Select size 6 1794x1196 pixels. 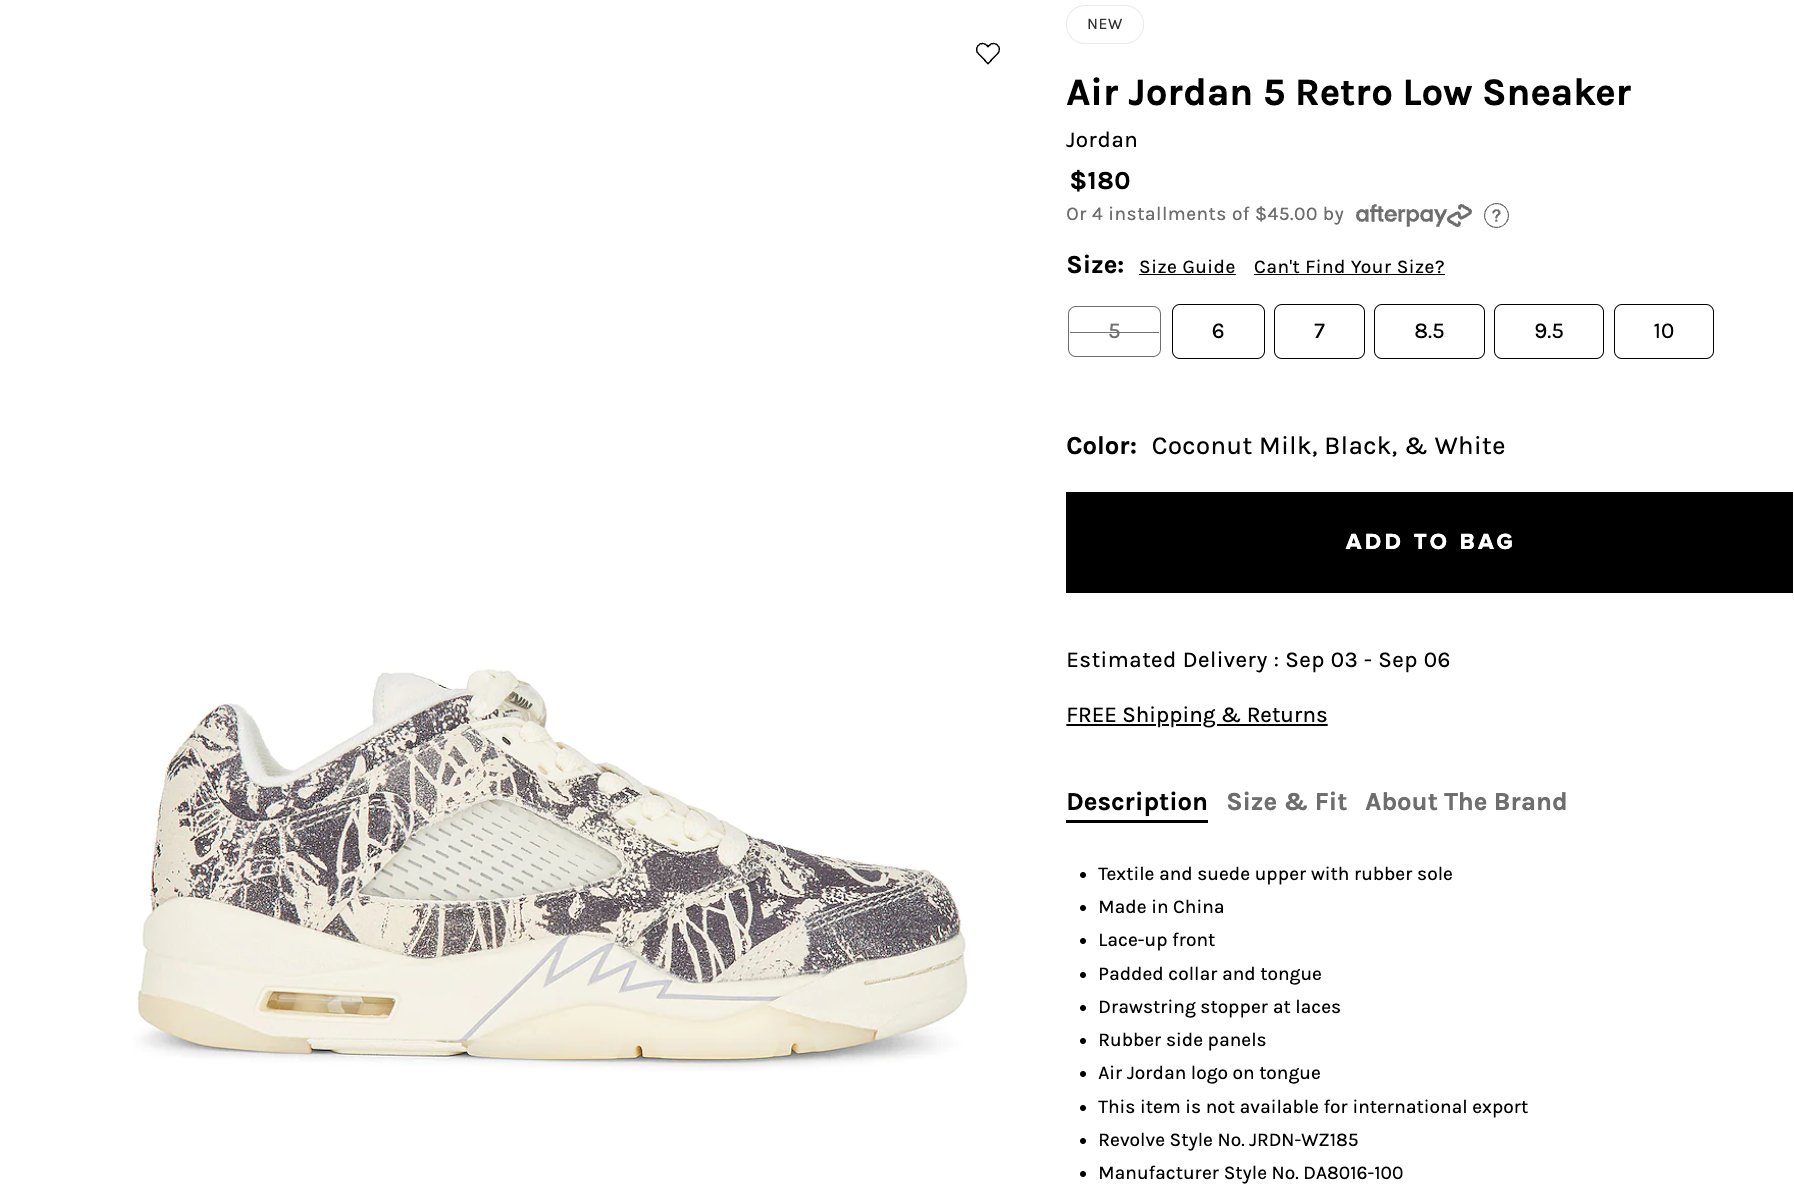coord(1218,331)
